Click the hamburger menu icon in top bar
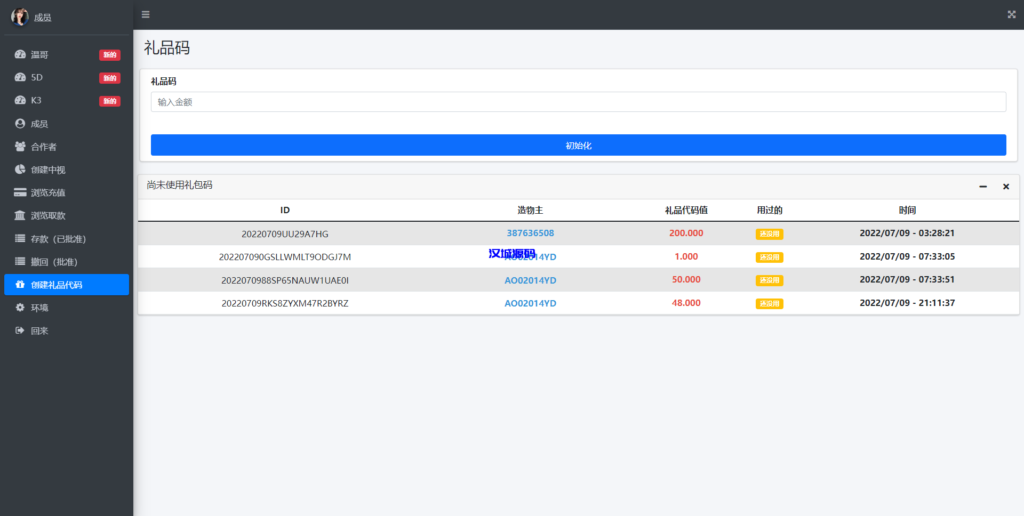This screenshot has height=516, width=1024. click(x=146, y=14)
